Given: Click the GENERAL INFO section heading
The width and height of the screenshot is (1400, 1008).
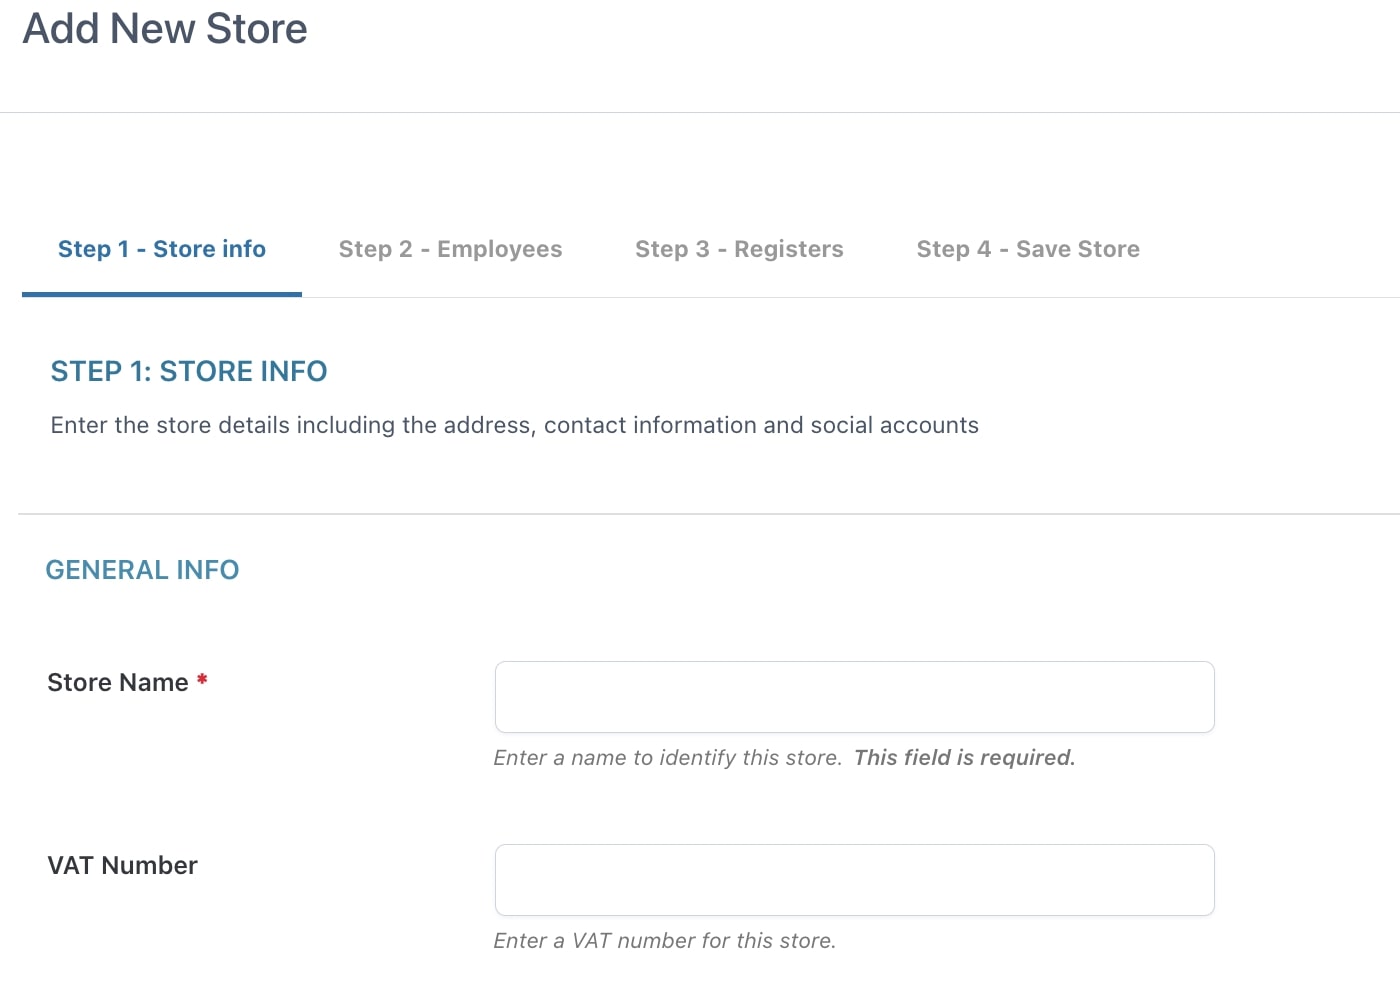Looking at the screenshot, I should click(x=142, y=570).
